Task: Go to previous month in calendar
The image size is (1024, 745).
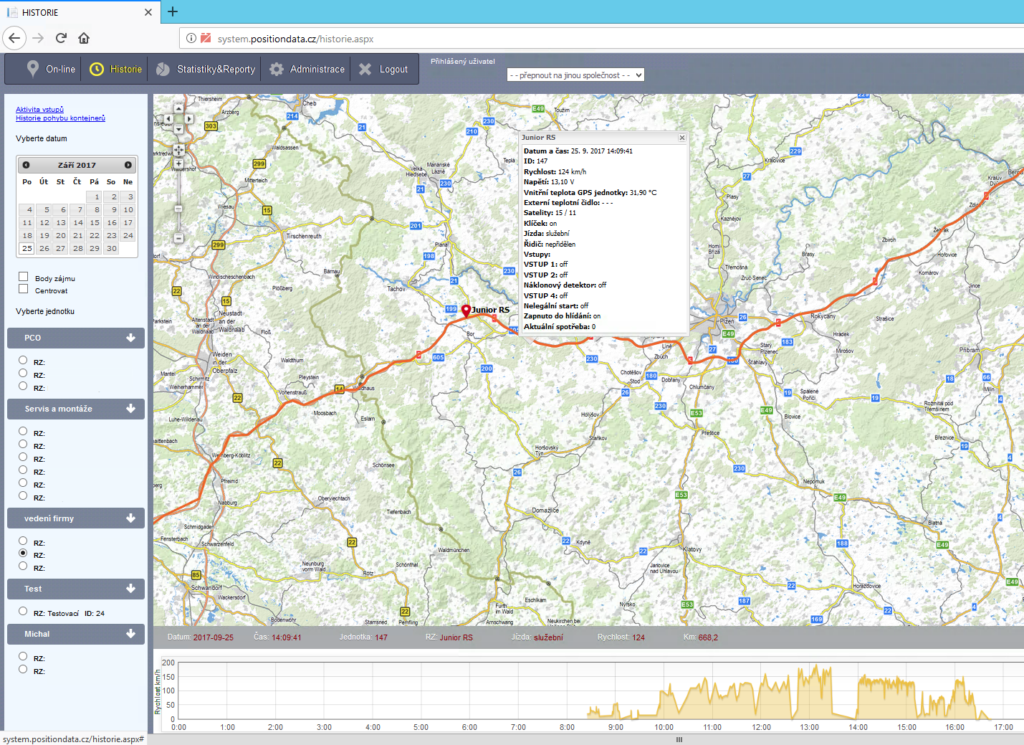Action: (26, 165)
